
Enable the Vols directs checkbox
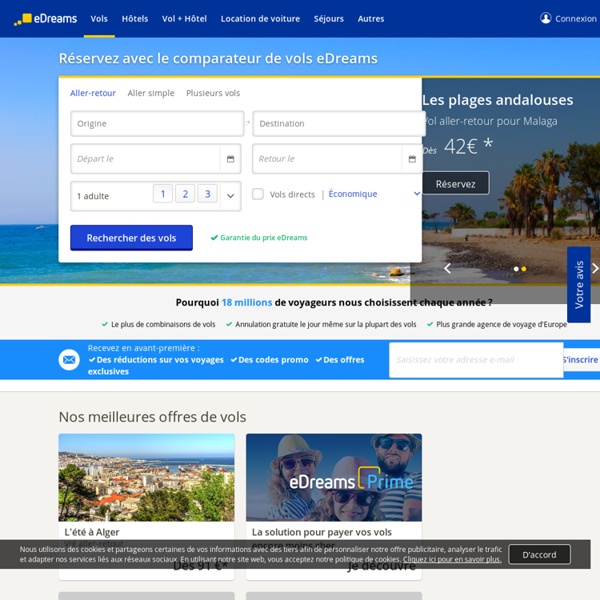258,194
